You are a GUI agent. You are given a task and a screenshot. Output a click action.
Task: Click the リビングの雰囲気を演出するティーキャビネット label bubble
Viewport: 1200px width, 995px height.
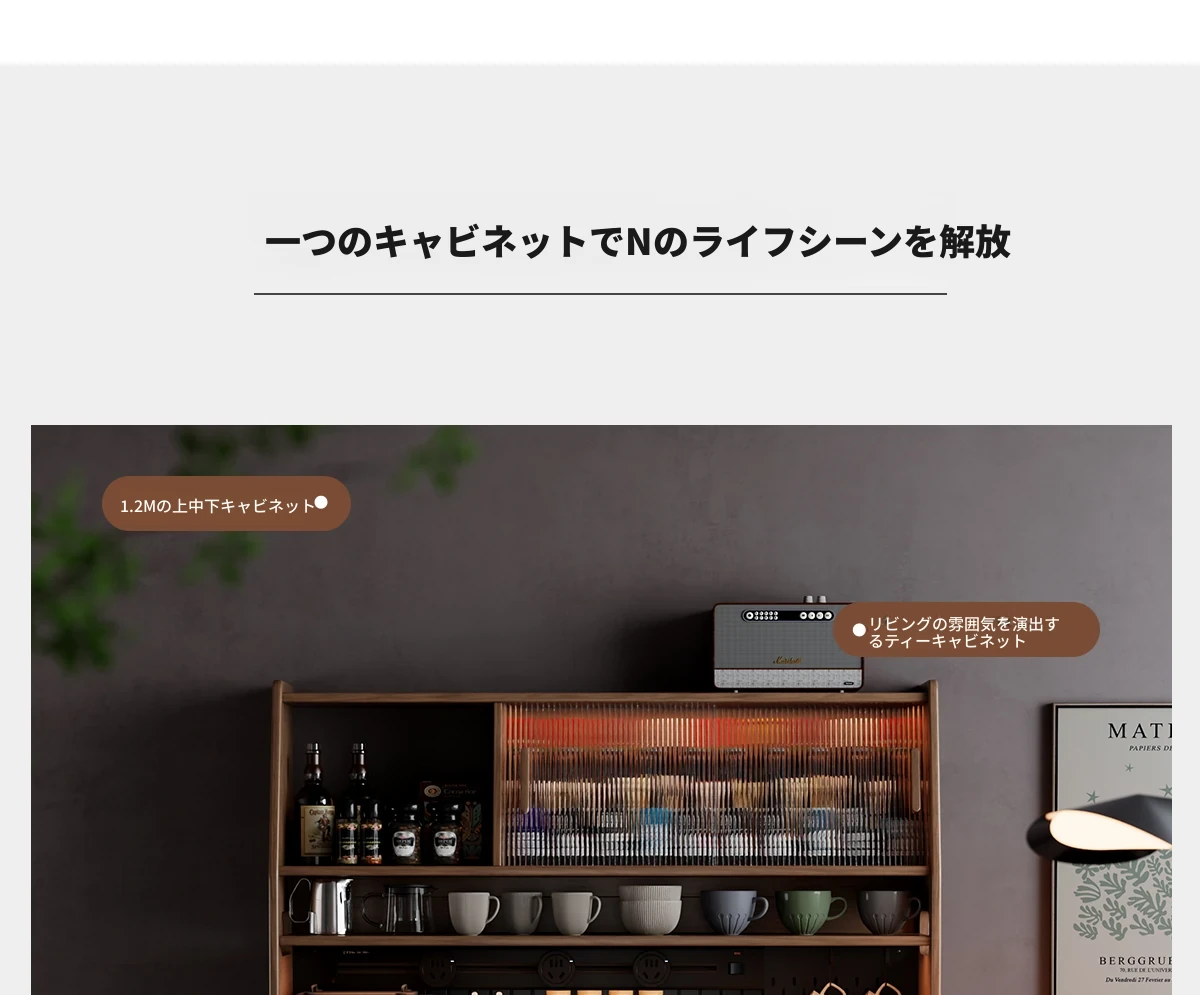click(x=966, y=630)
